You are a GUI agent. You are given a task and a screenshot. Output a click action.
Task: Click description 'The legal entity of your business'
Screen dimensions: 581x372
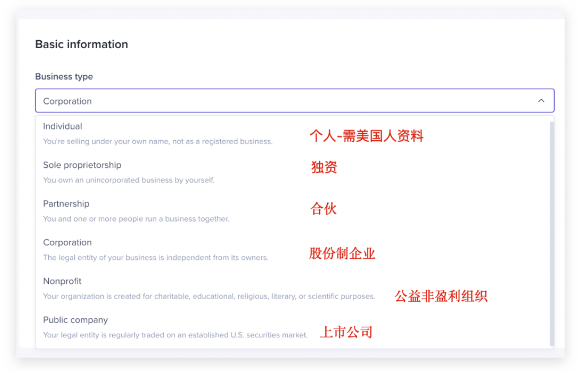(155, 258)
